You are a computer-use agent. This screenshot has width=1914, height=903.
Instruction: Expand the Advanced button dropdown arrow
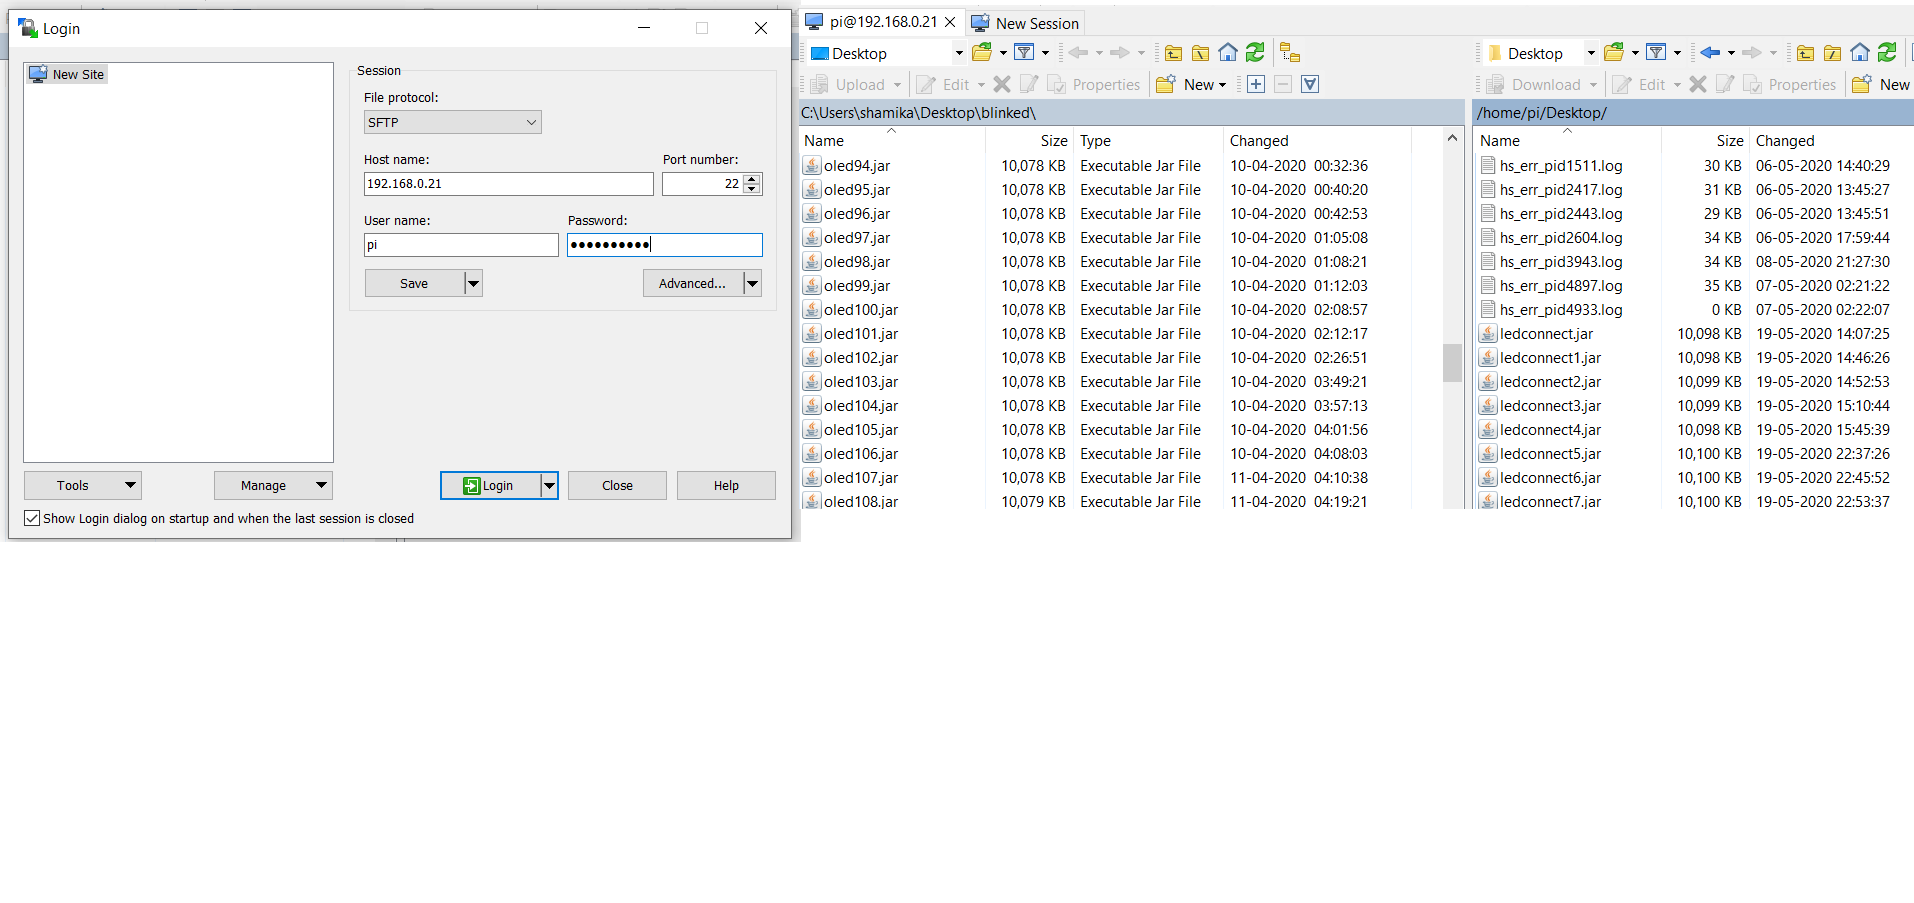point(753,284)
